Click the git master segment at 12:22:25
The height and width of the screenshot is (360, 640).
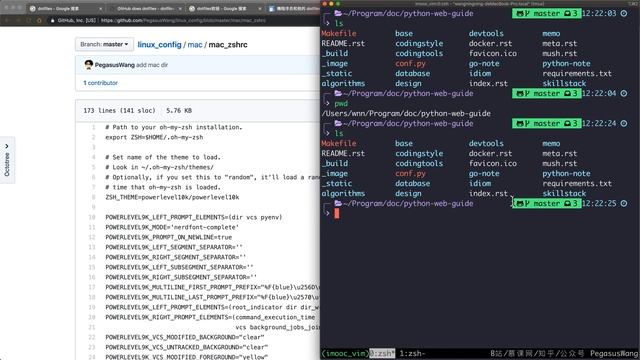click(547, 203)
